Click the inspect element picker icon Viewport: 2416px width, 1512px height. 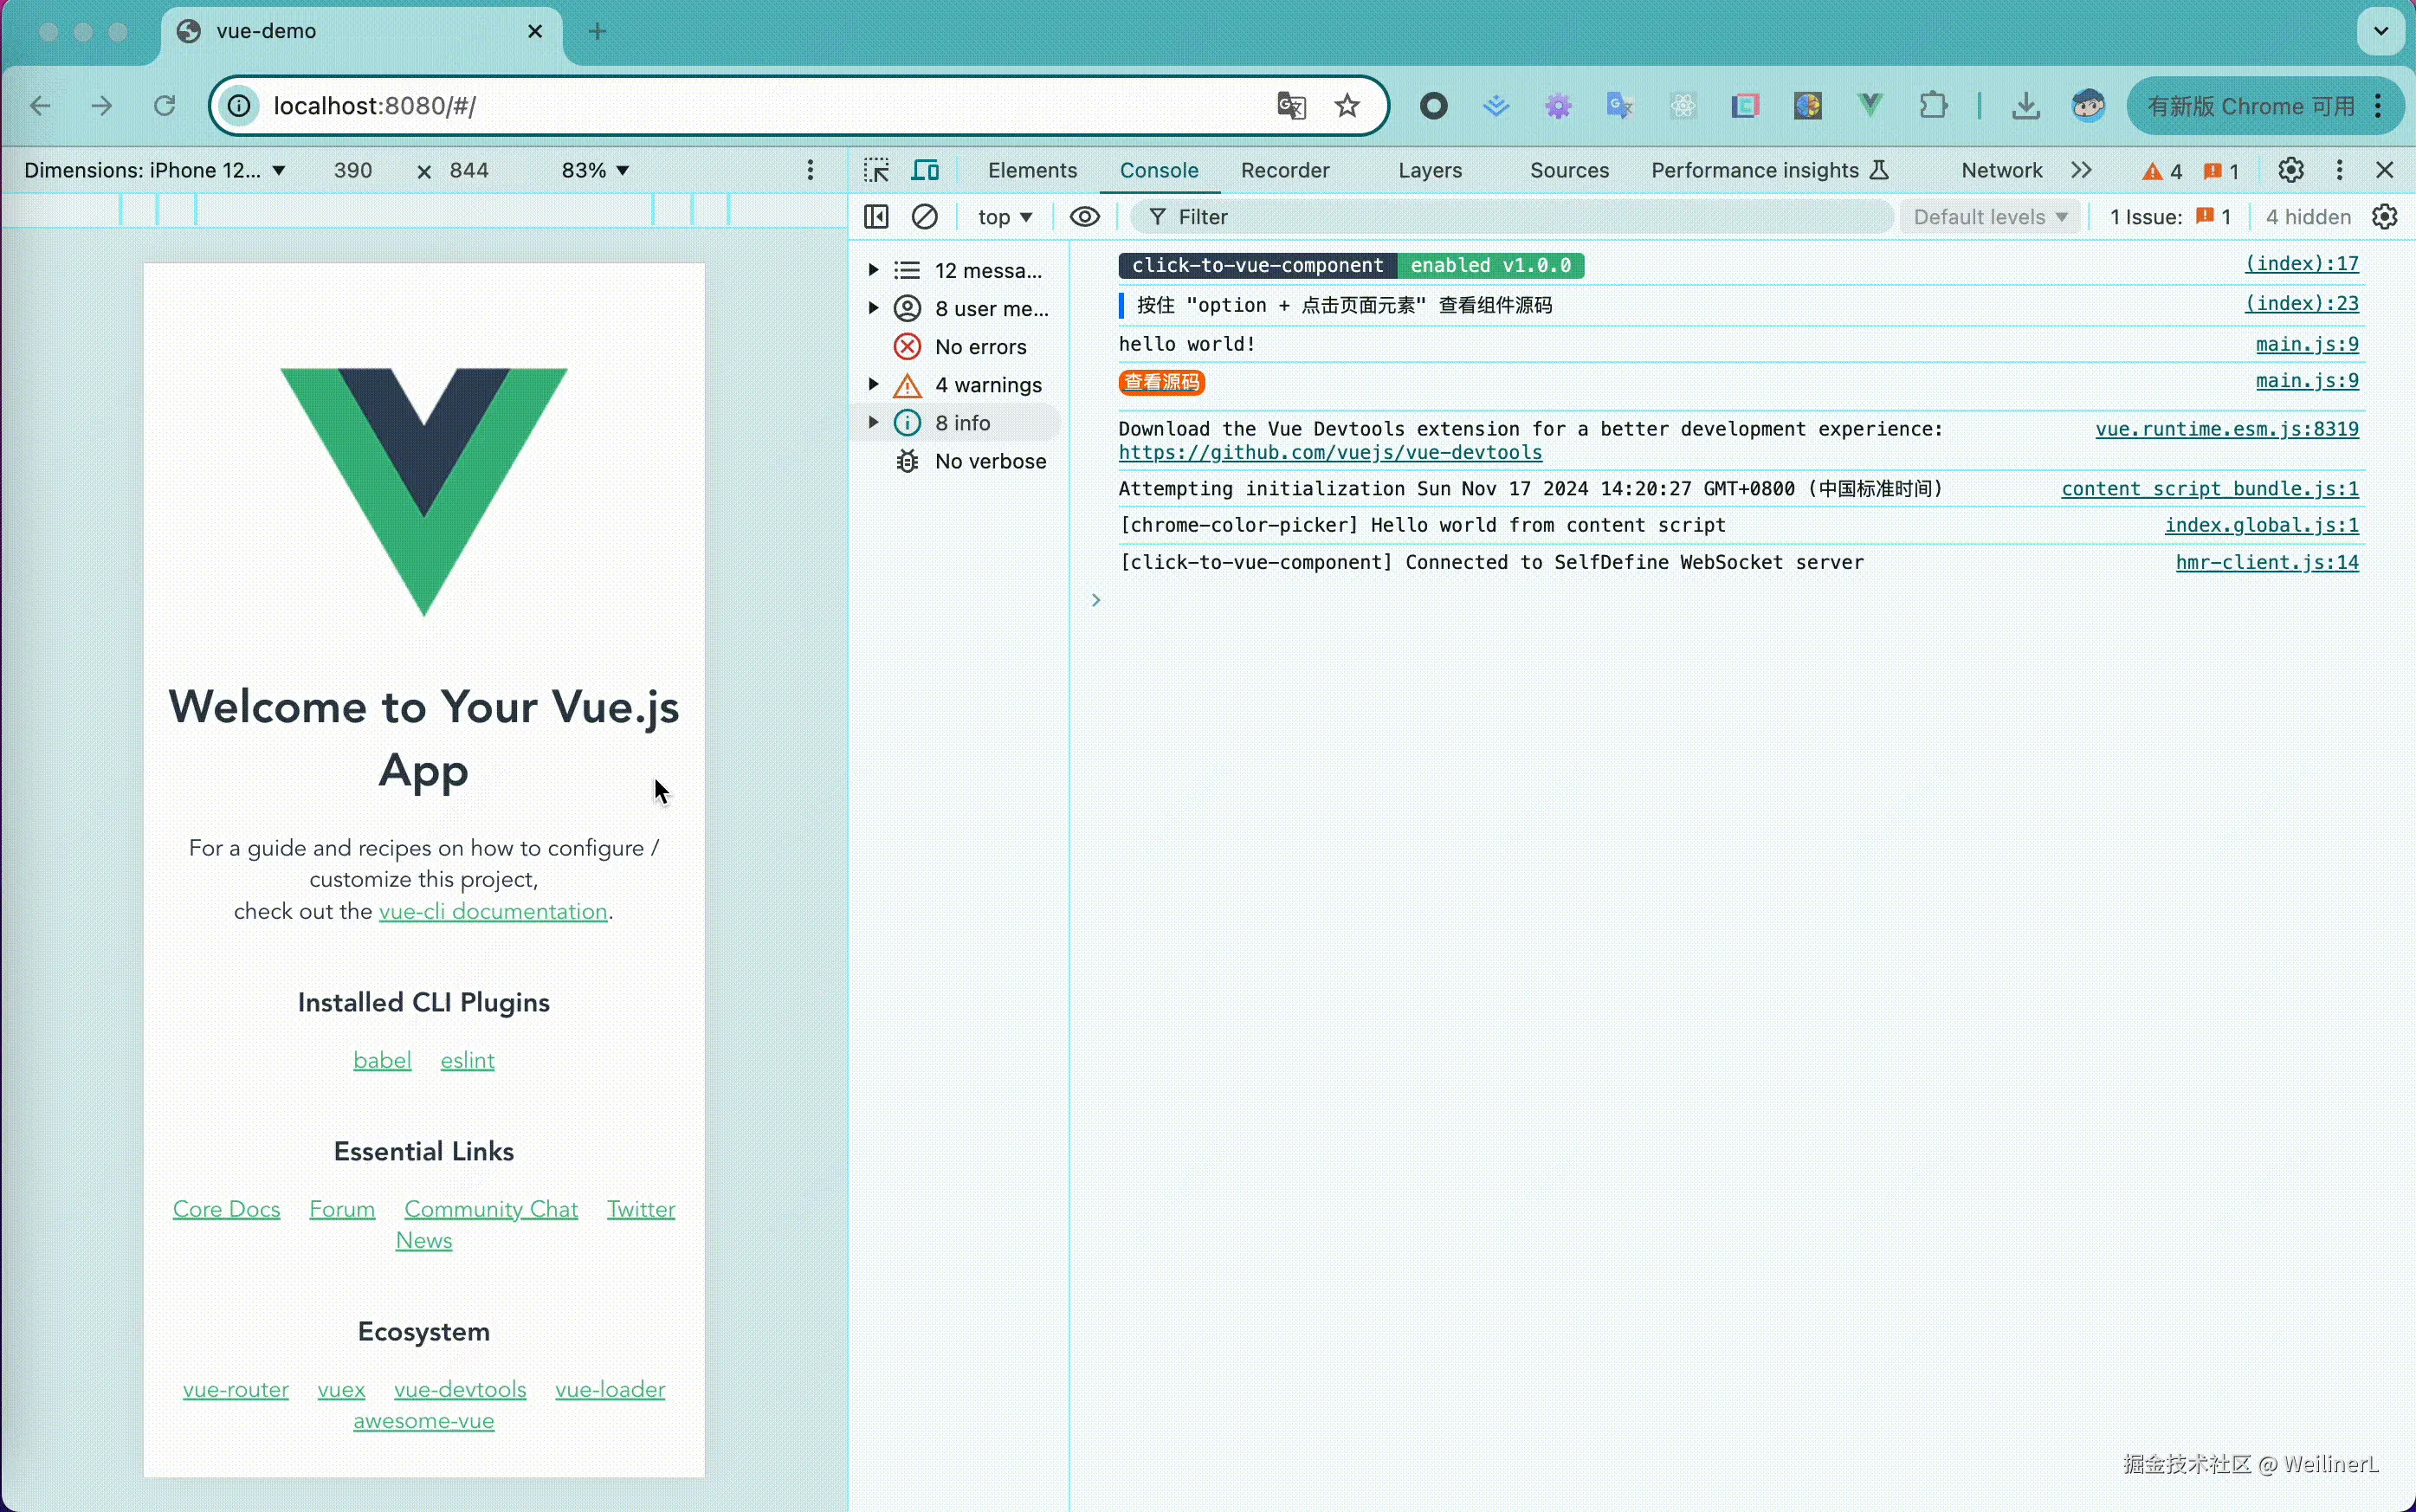tap(877, 170)
